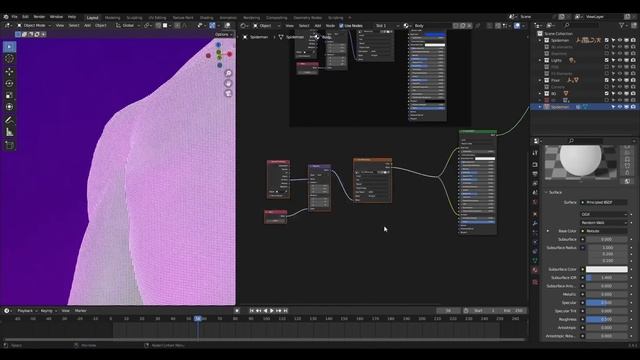
Task: Hide the Lights collection eye icon
Action: coord(620,60)
